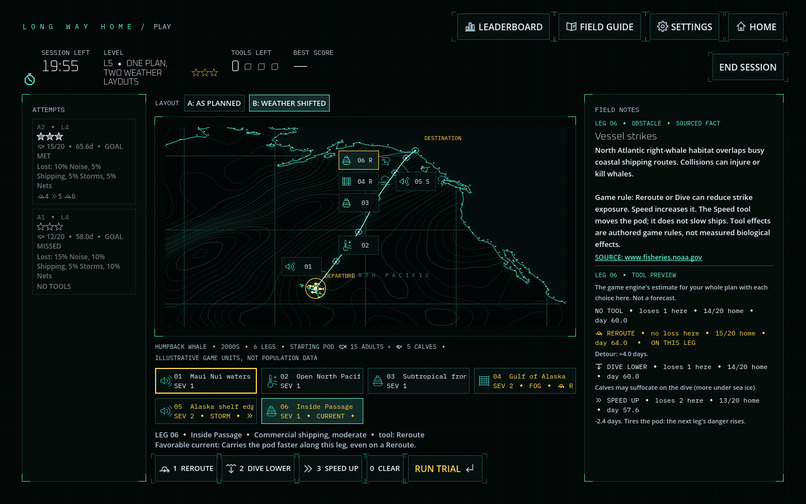Open the Field Guide
806x504 pixels.
[599, 27]
